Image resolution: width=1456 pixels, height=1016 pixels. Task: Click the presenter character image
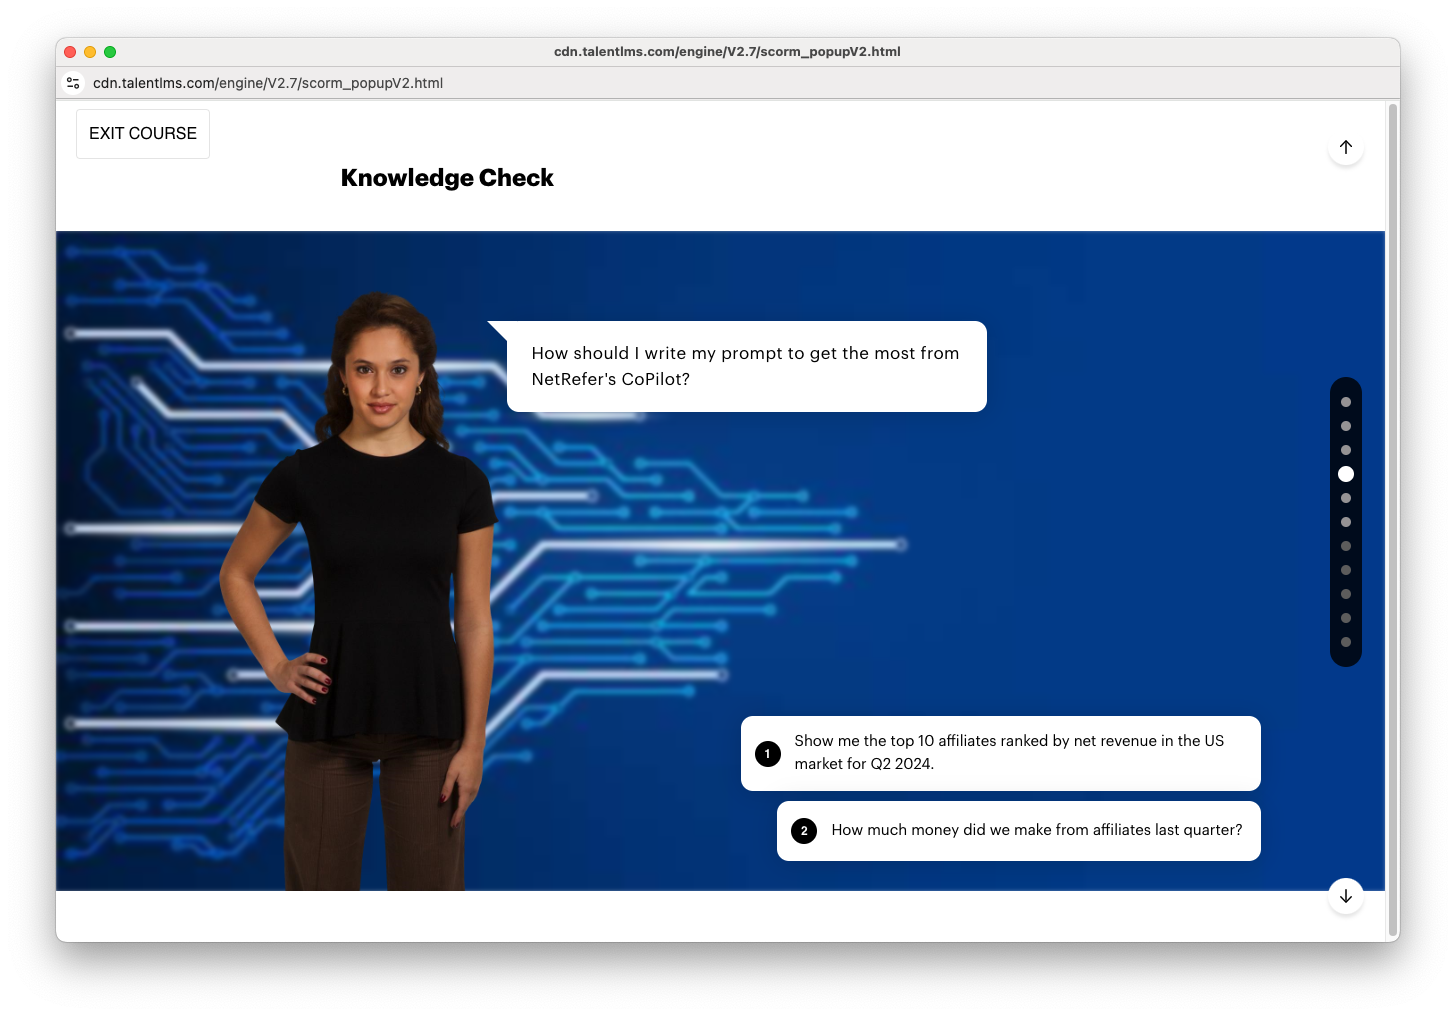pos(360,590)
